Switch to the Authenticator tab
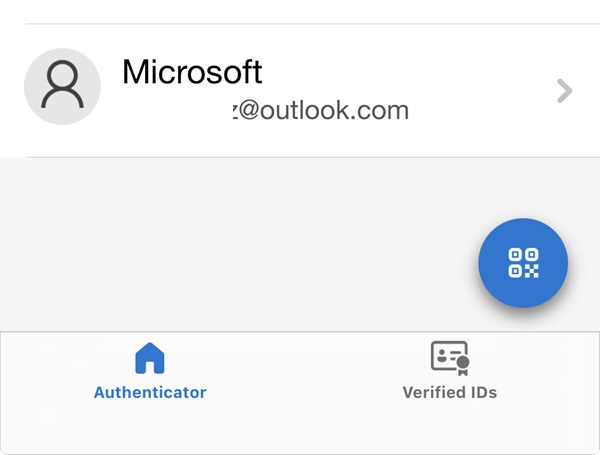The height and width of the screenshot is (455, 600). point(150,372)
